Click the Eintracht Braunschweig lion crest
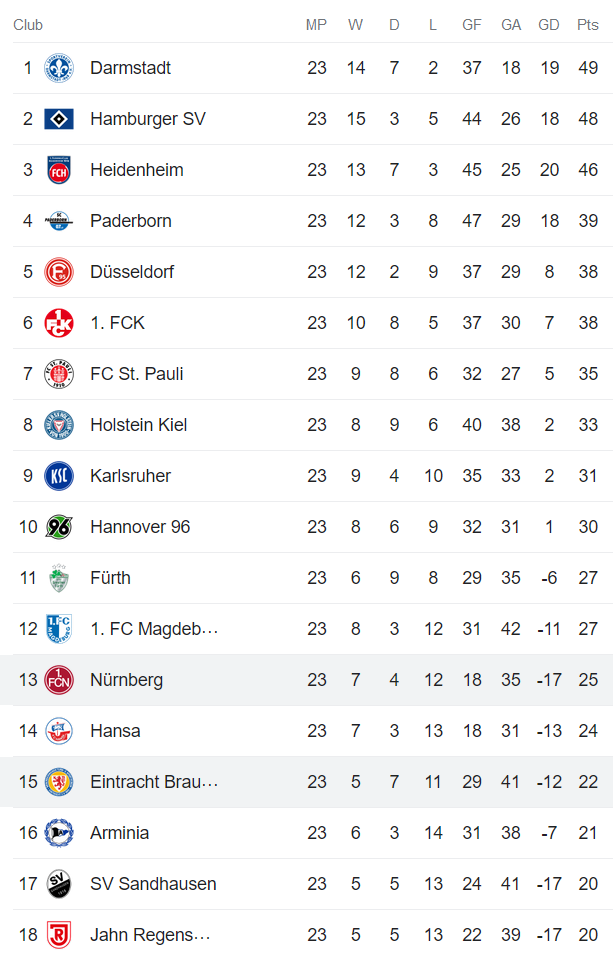Image resolution: width=613 pixels, height=968 pixels. click(x=59, y=782)
